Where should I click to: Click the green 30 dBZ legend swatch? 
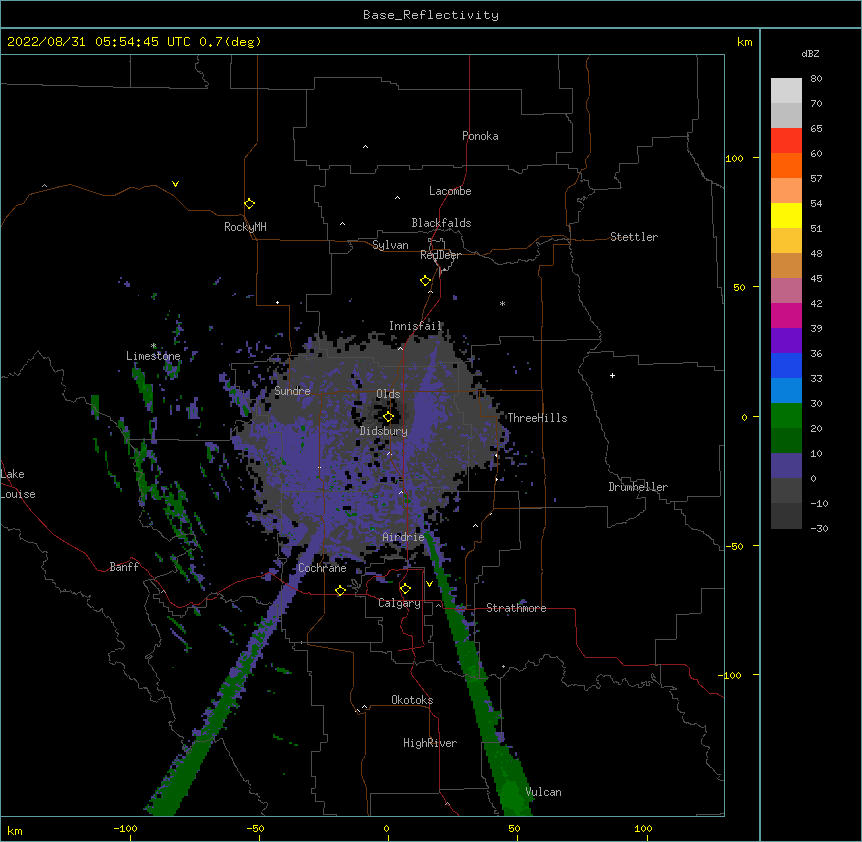[x=786, y=416]
